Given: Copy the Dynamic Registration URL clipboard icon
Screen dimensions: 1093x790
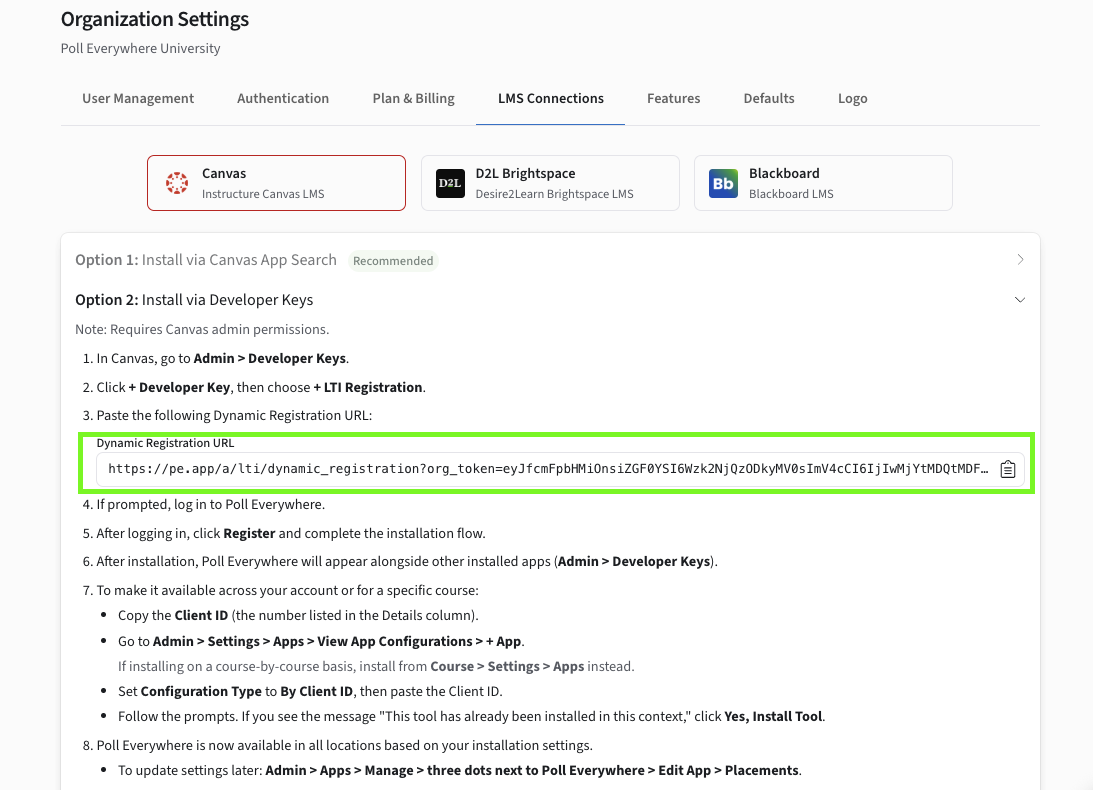Looking at the screenshot, I should (1007, 469).
